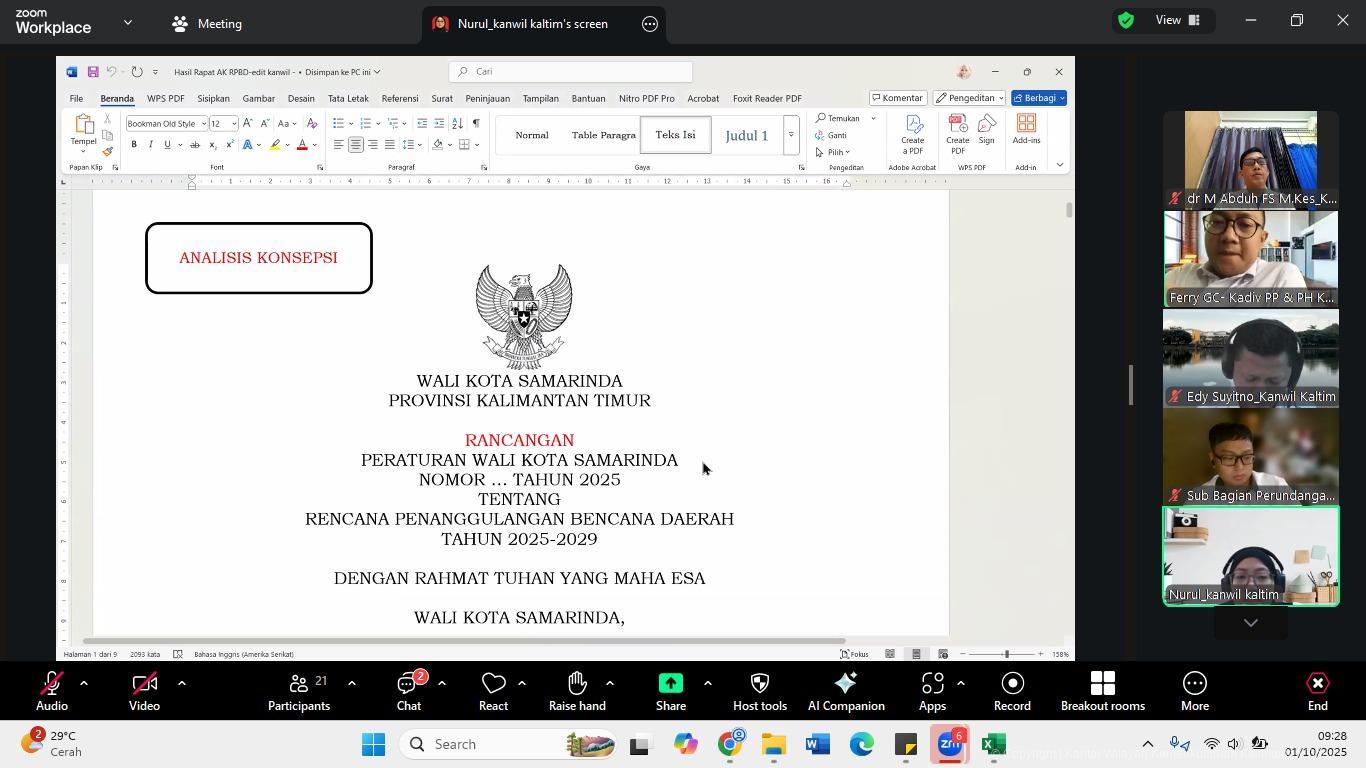
Task: Open the AI Companion panel
Action: [845, 691]
